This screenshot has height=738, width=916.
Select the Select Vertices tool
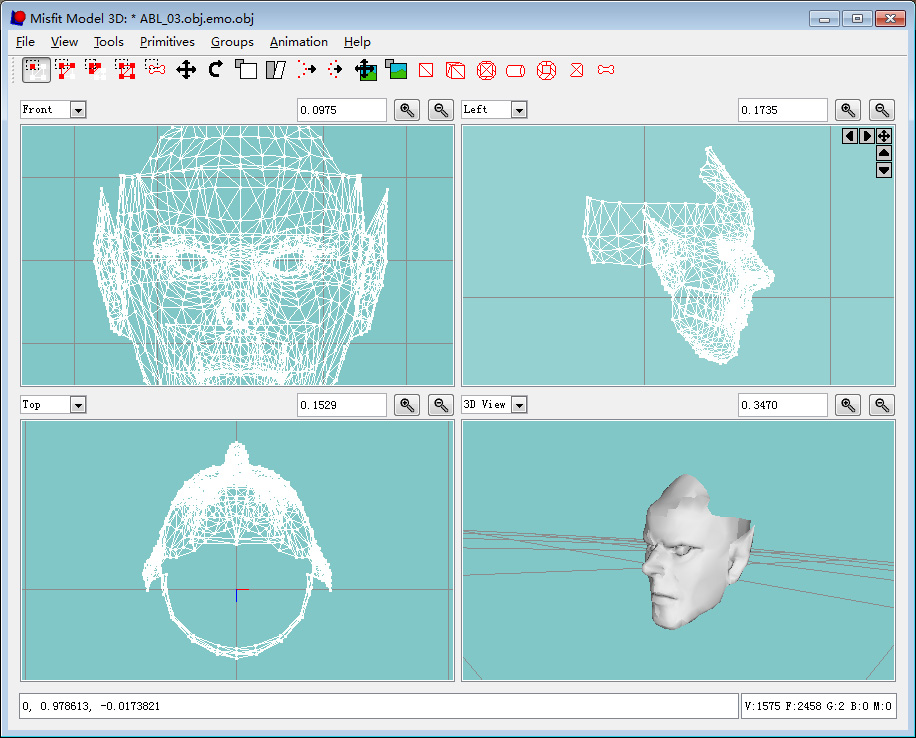click(37, 69)
